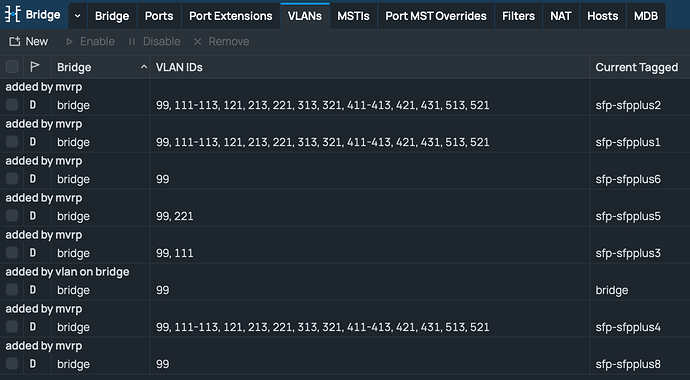Click the Bridge name cell in sfp-sfpplus5 row
This screenshot has width=690, height=380.
pos(73,216)
